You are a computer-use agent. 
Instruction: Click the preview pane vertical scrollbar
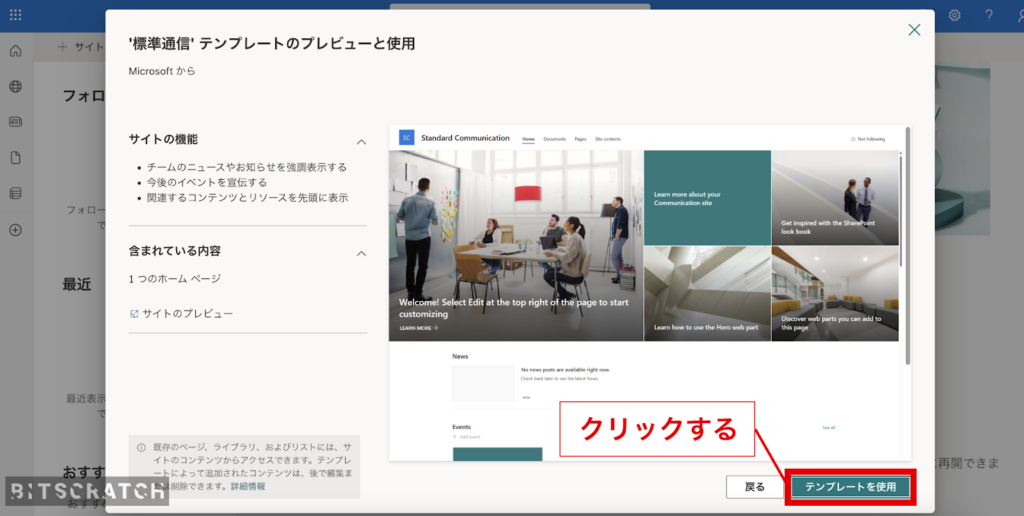tap(907, 250)
